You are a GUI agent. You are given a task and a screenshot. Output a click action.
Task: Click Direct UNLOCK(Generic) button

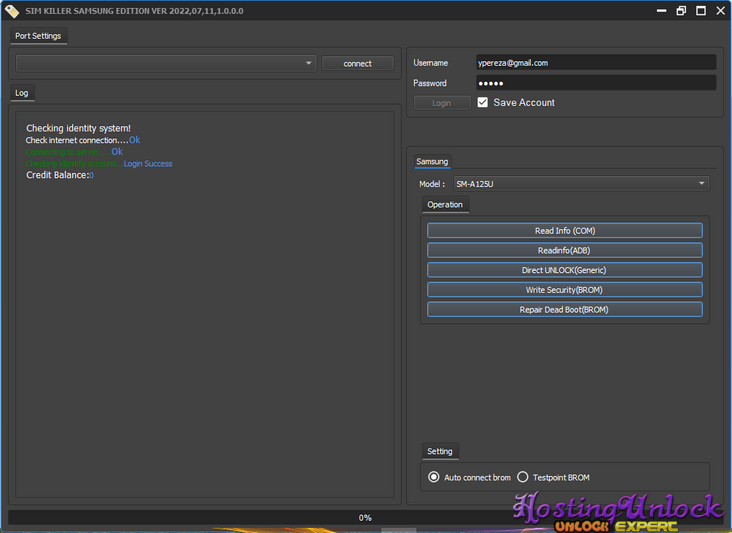point(565,270)
